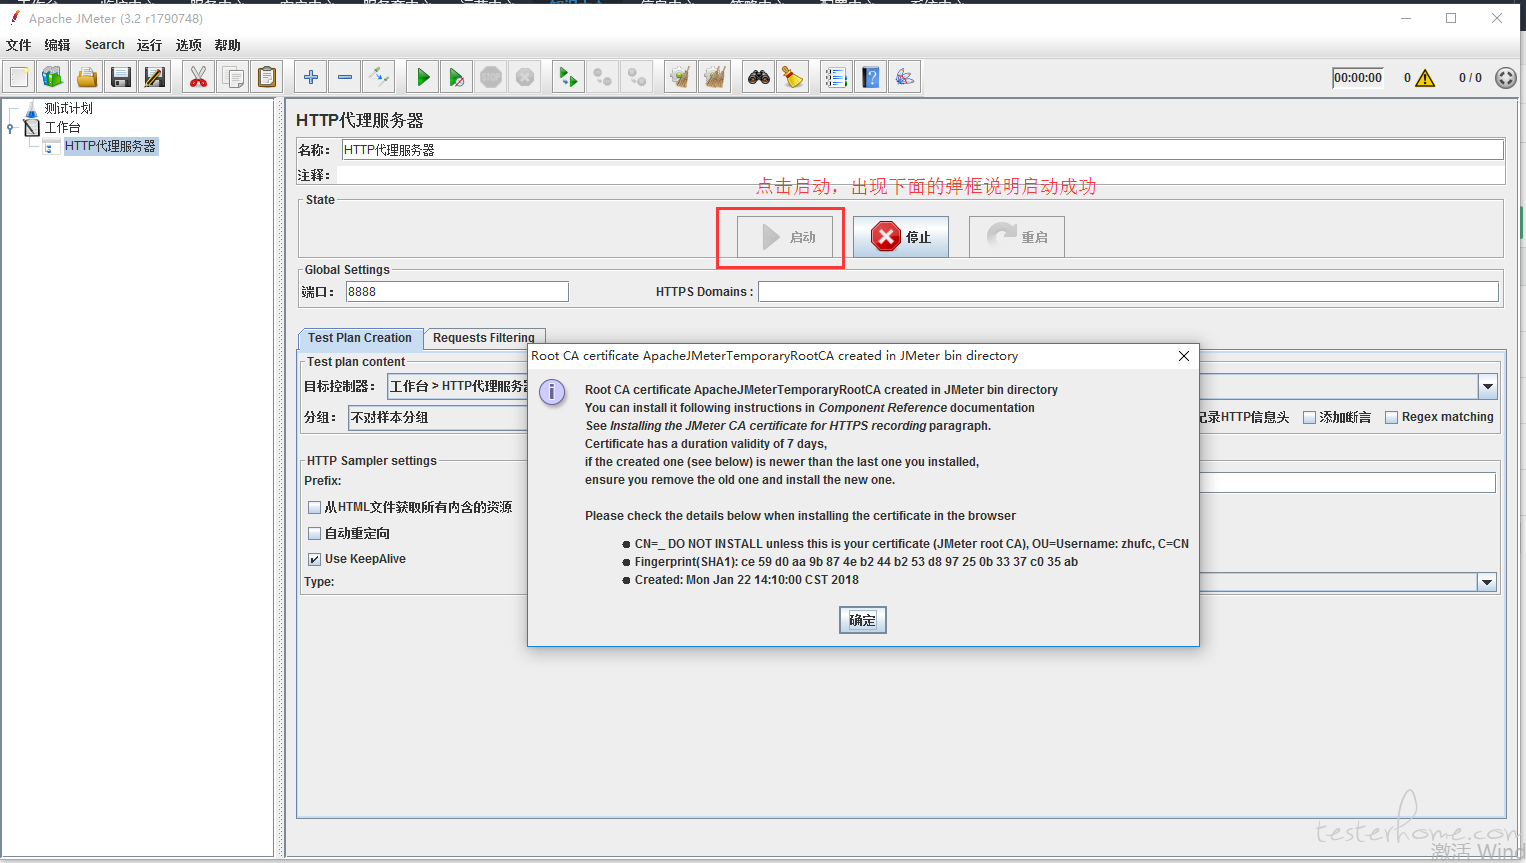Click the What's this node icon
1526x863 pixels.
[905, 77]
